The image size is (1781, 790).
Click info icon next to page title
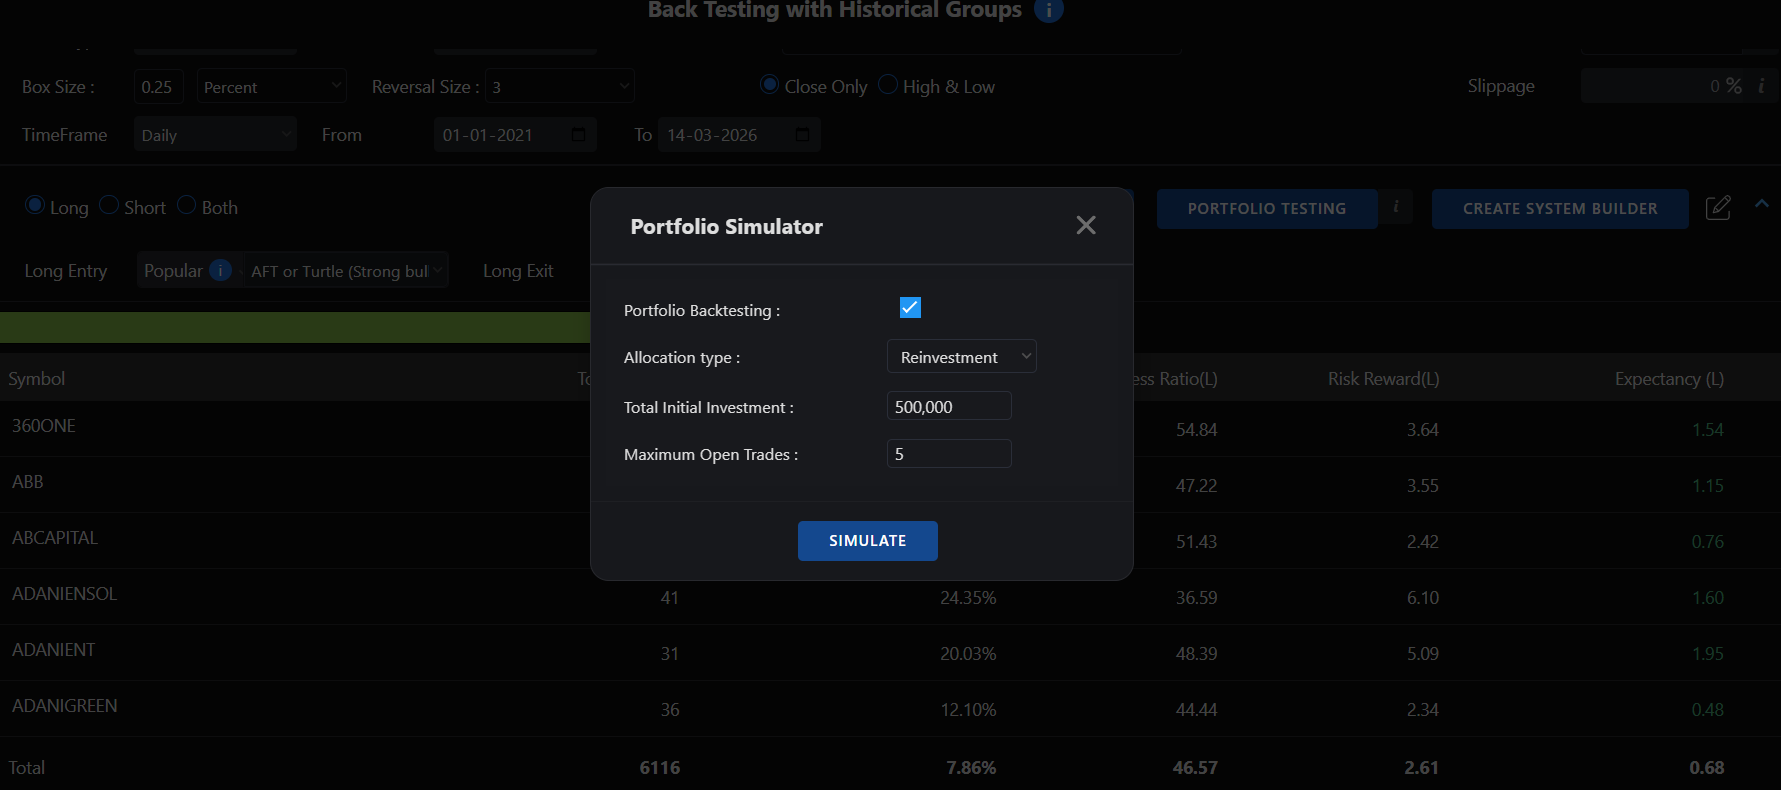coord(1048,10)
